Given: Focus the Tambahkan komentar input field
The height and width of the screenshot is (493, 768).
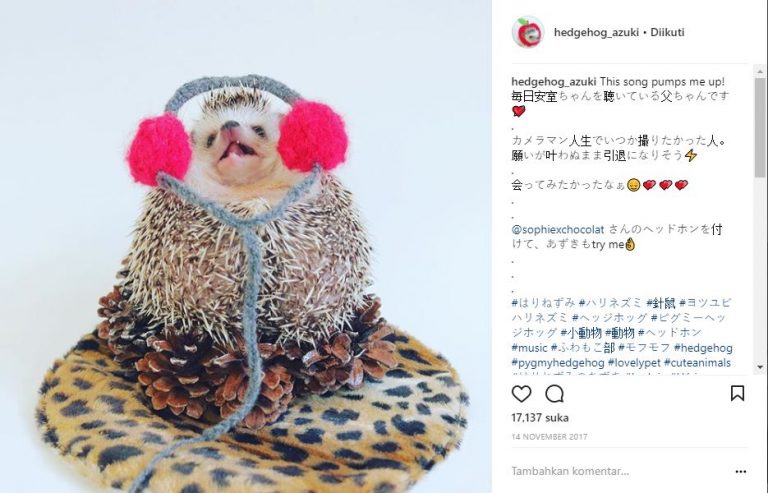Looking at the screenshot, I should tap(617, 471).
